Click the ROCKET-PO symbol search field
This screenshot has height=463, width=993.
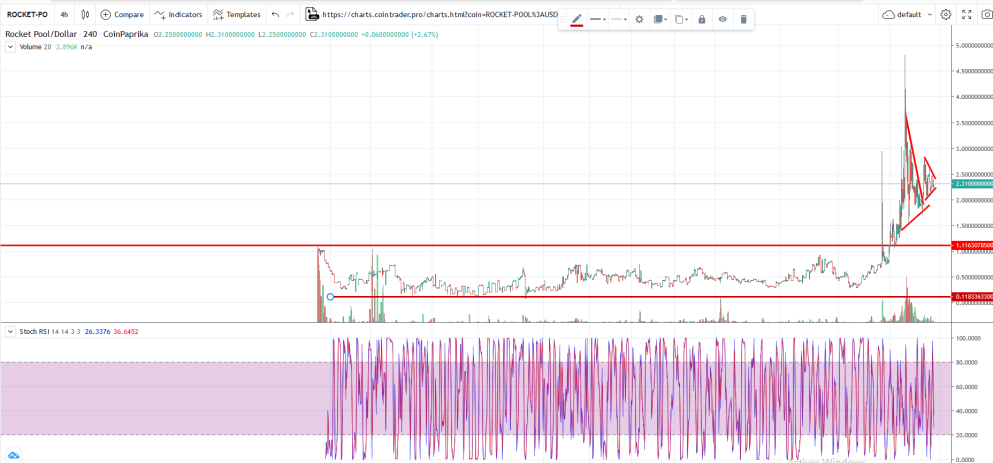(27, 15)
